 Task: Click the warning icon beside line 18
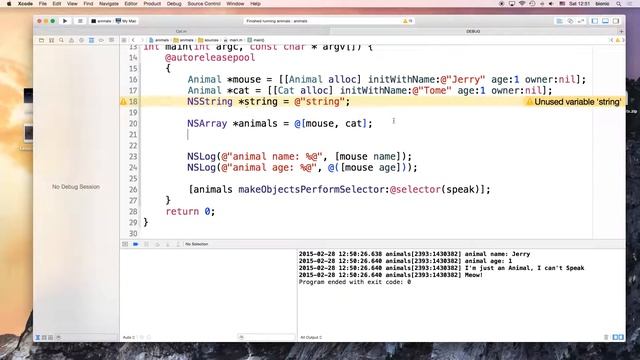(x=123, y=102)
